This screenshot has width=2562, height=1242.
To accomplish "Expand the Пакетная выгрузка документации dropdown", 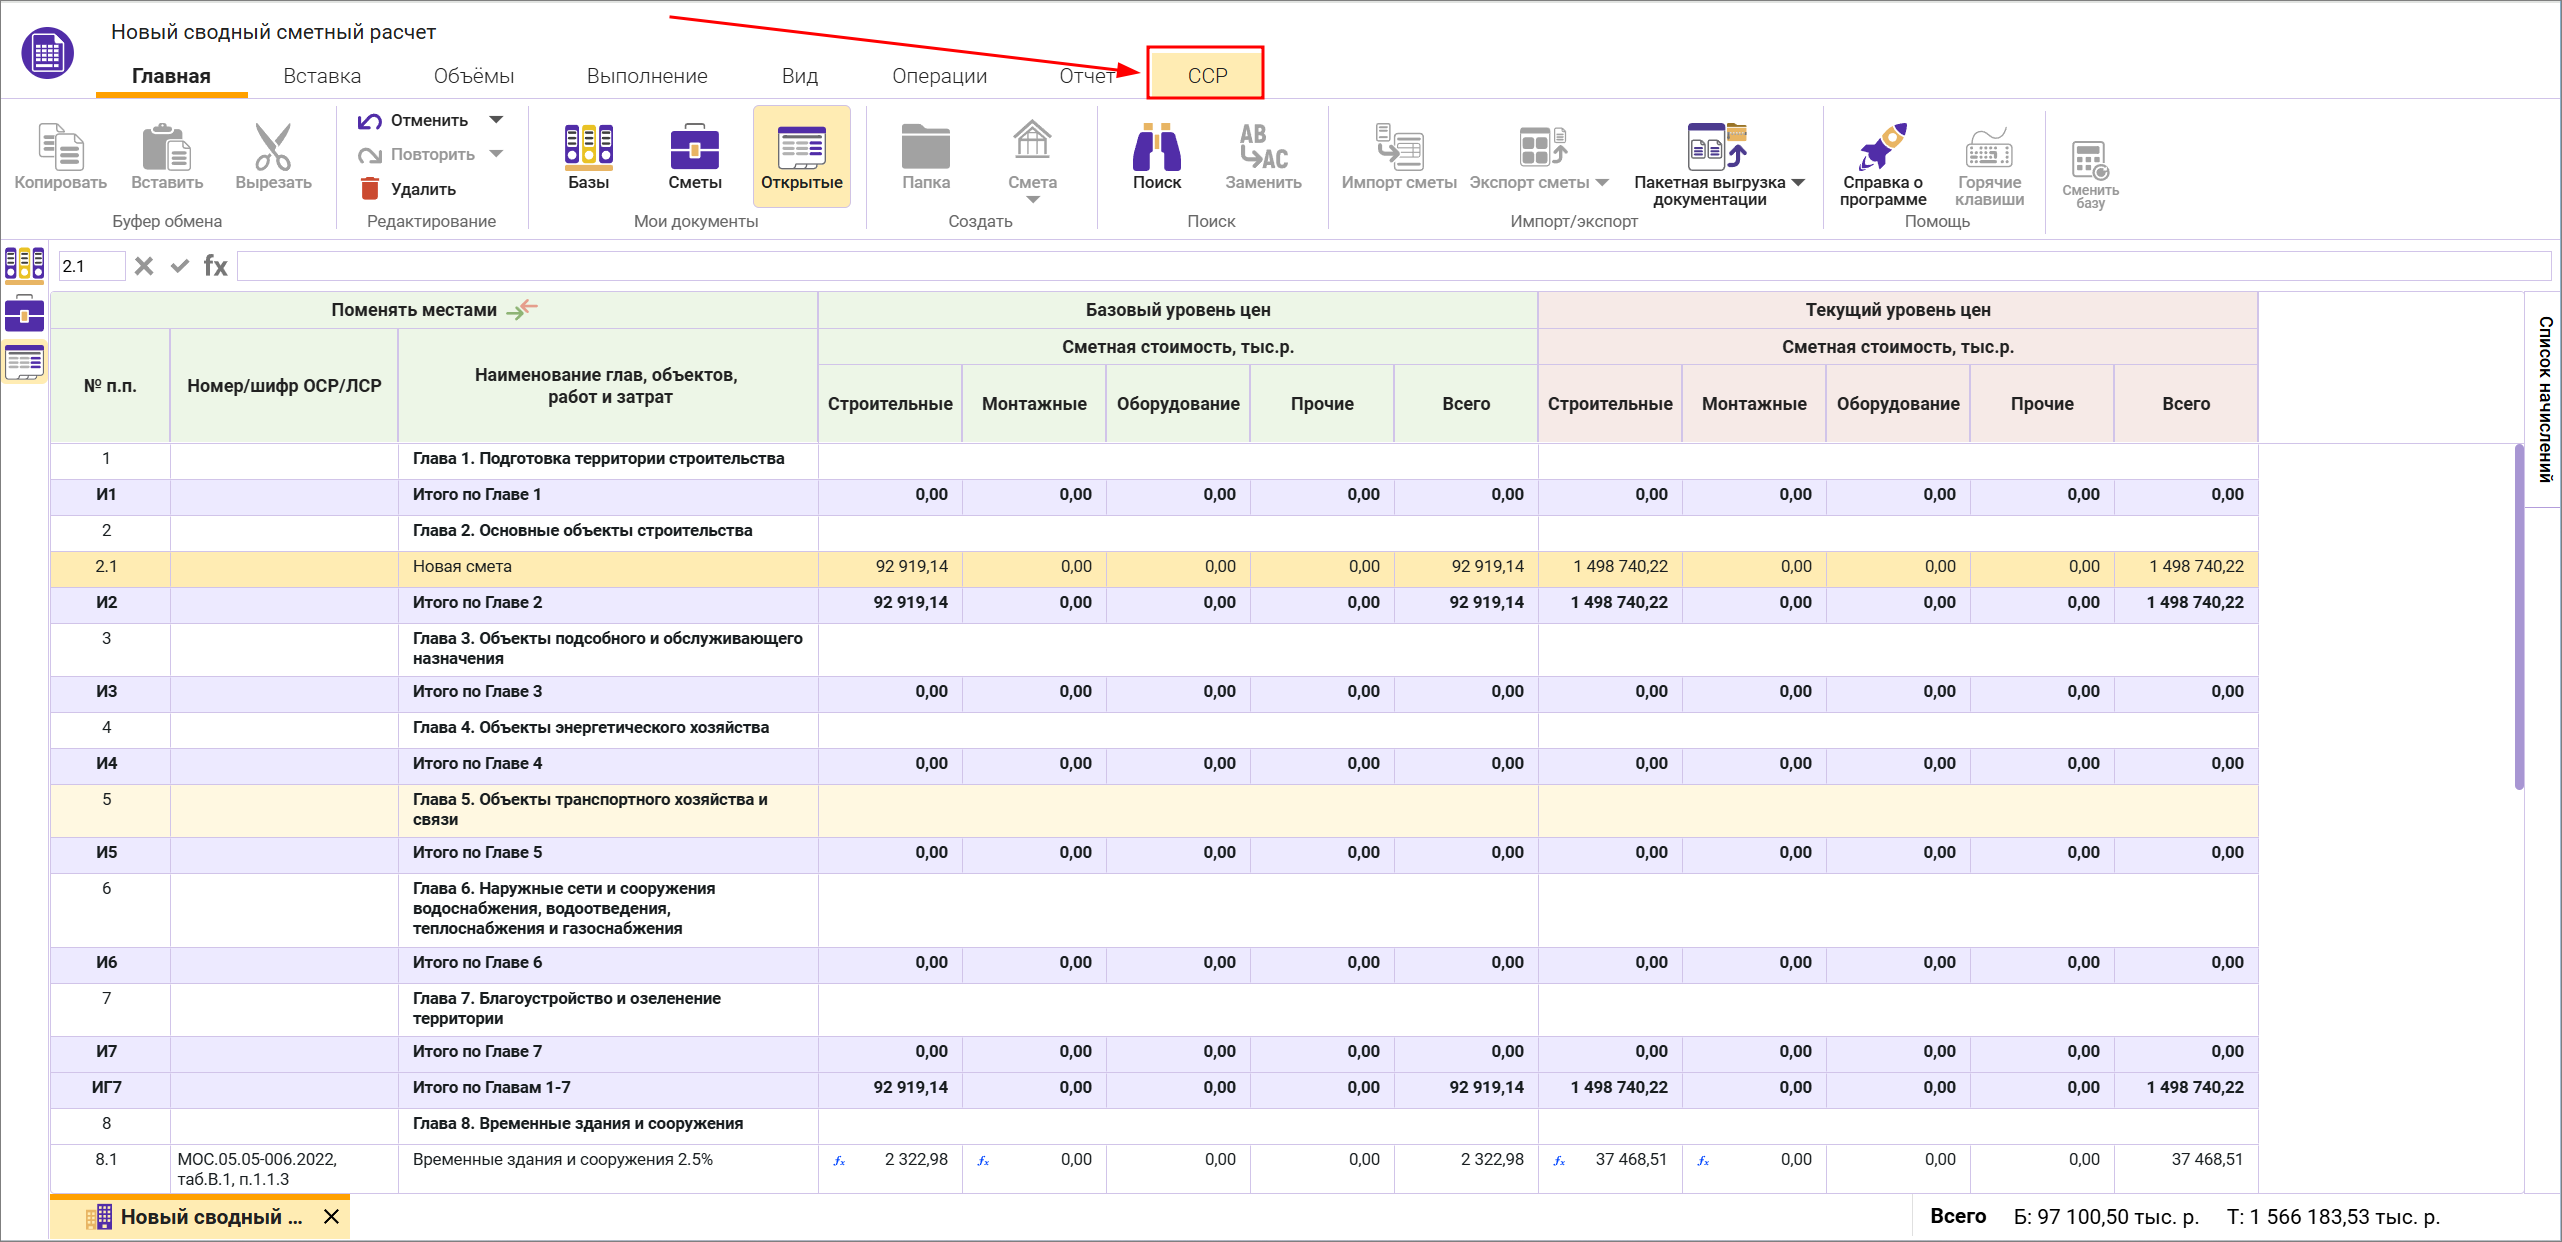I will tap(1798, 182).
